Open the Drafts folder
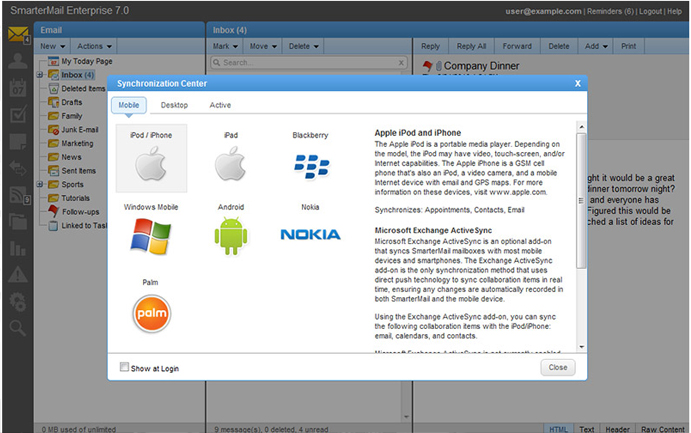 click(x=72, y=102)
